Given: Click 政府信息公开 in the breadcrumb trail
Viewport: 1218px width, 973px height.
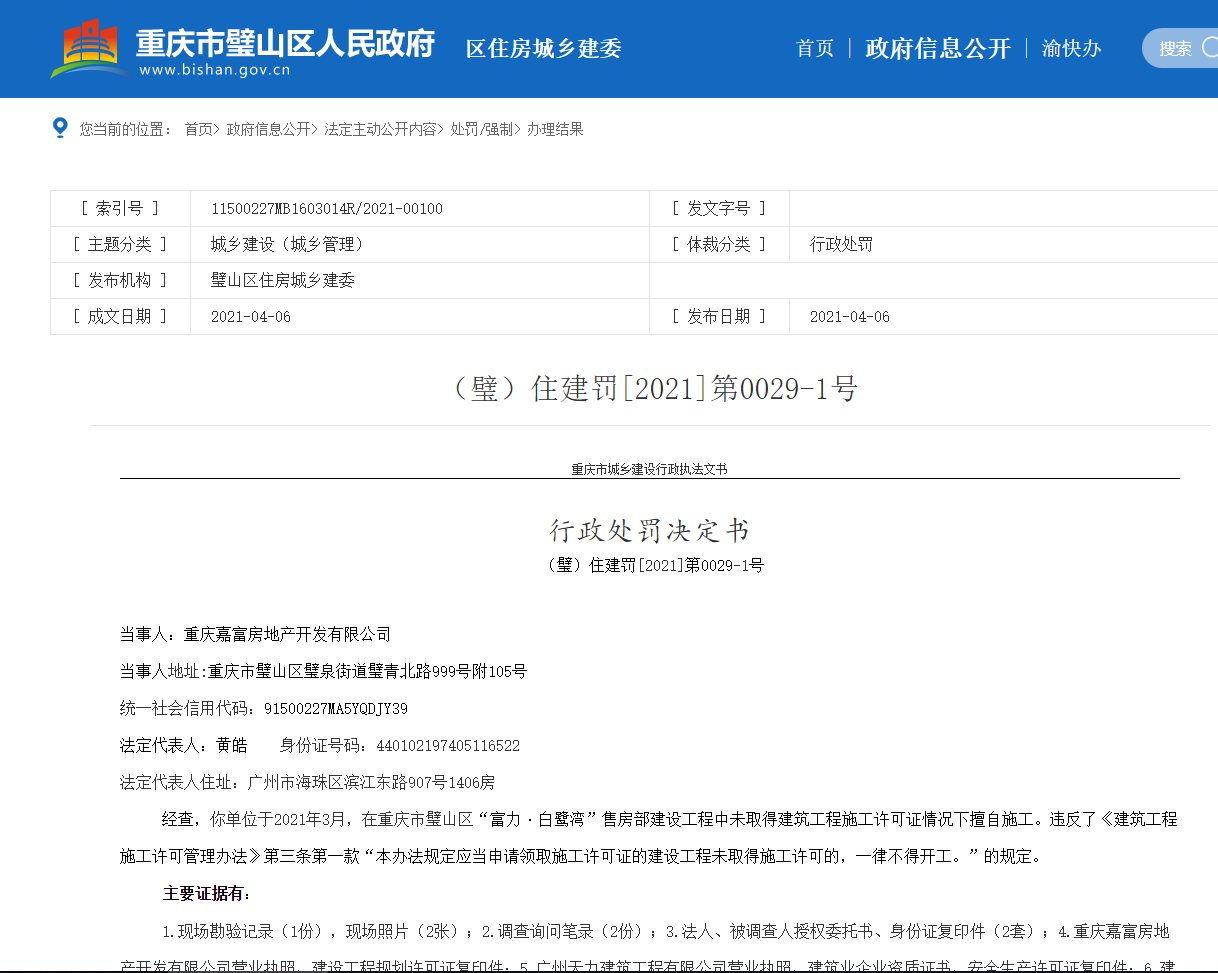Looking at the screenshot, I should pos(268,129).
